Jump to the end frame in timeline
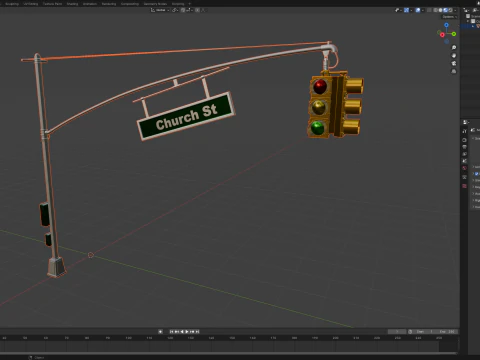The width and height of the screenshot is (480, 360). [197, 332]
